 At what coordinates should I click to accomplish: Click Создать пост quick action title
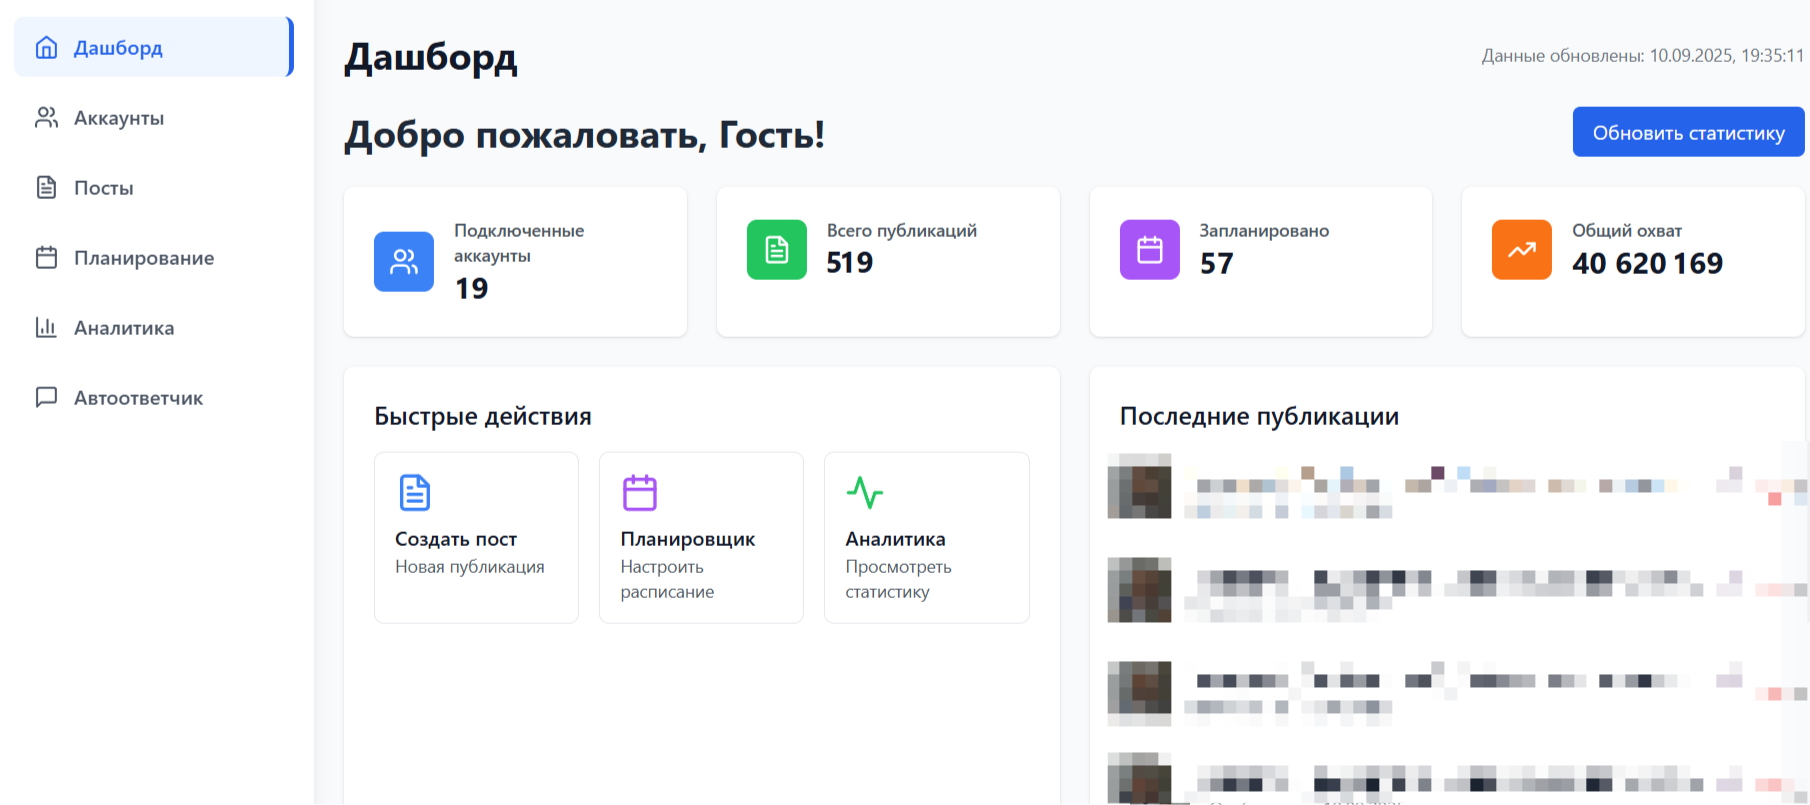pyautogui.click(x=456, y=539)
